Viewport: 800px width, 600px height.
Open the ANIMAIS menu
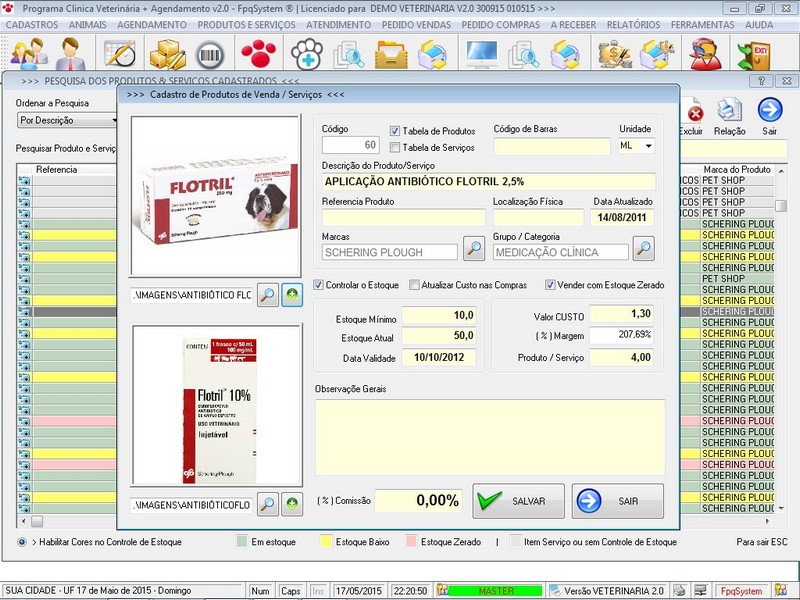coord(88,24)
